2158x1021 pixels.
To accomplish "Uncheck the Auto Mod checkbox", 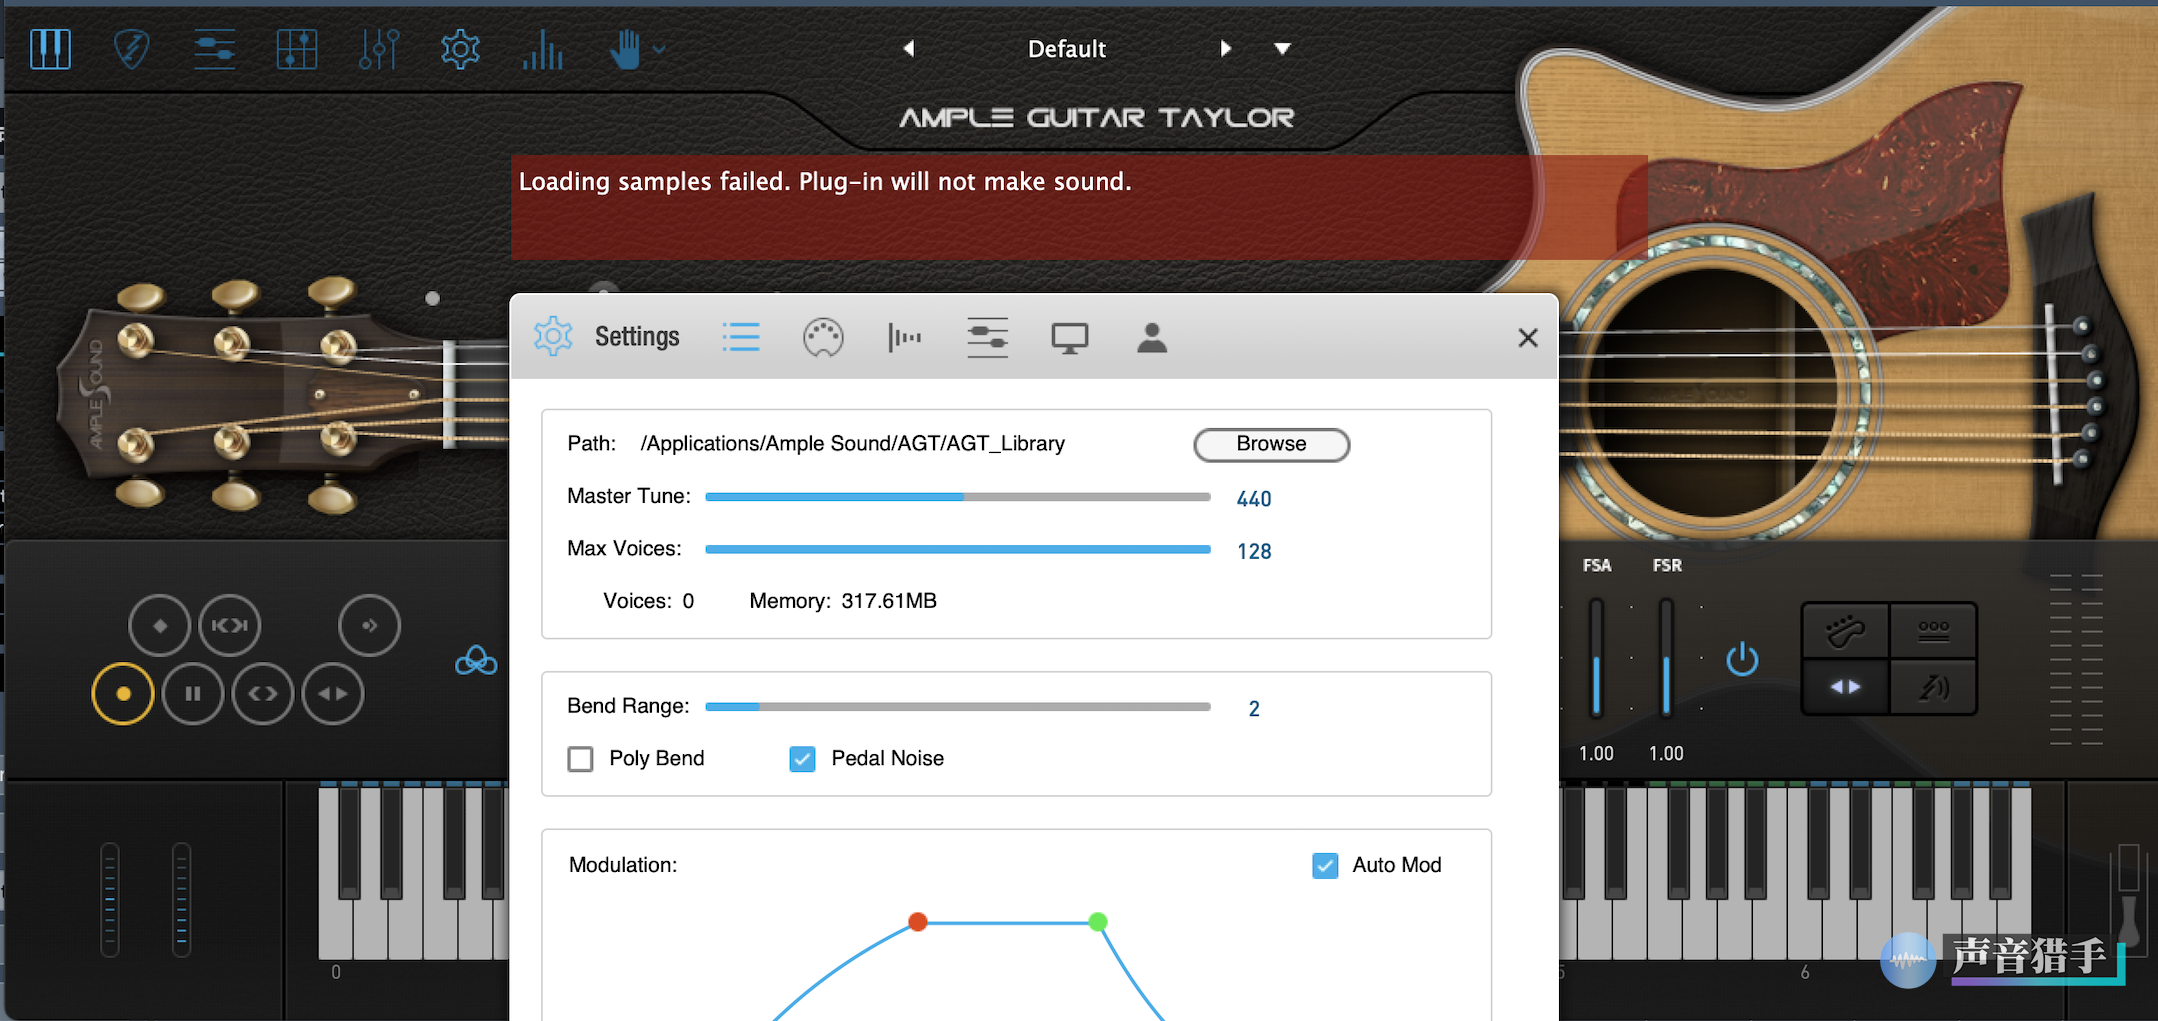I will (1325, 865).
